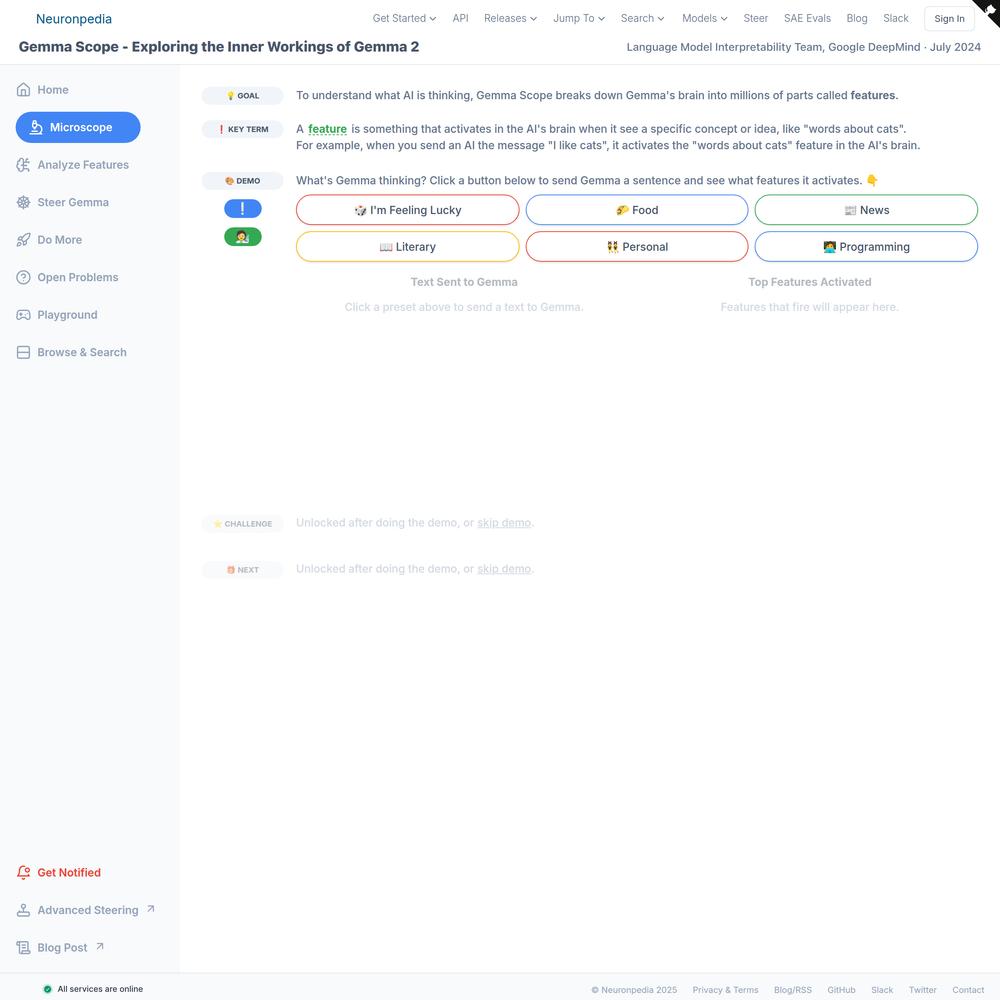Click the bell icon beside Get Notified
This screenshot has height=1000, width=1000.
pos(23,872)
